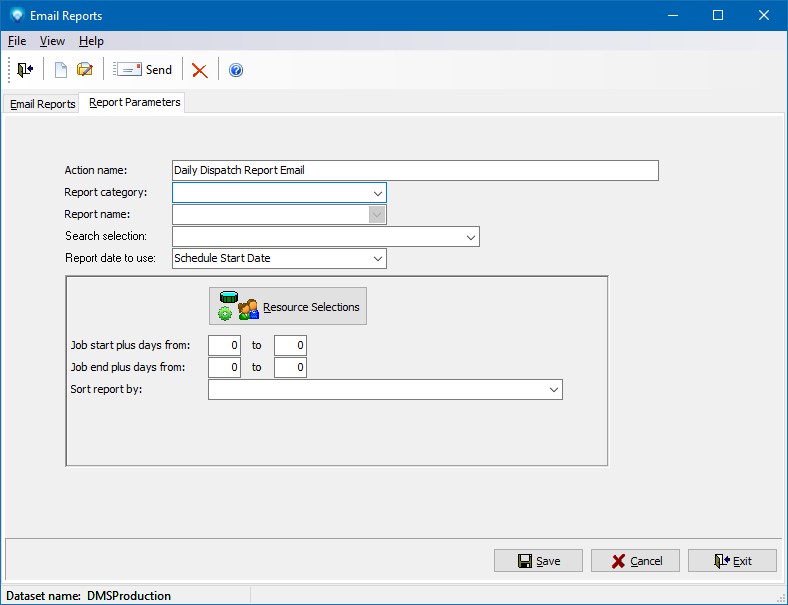Expand the Report category dropdown

[377, 192]
